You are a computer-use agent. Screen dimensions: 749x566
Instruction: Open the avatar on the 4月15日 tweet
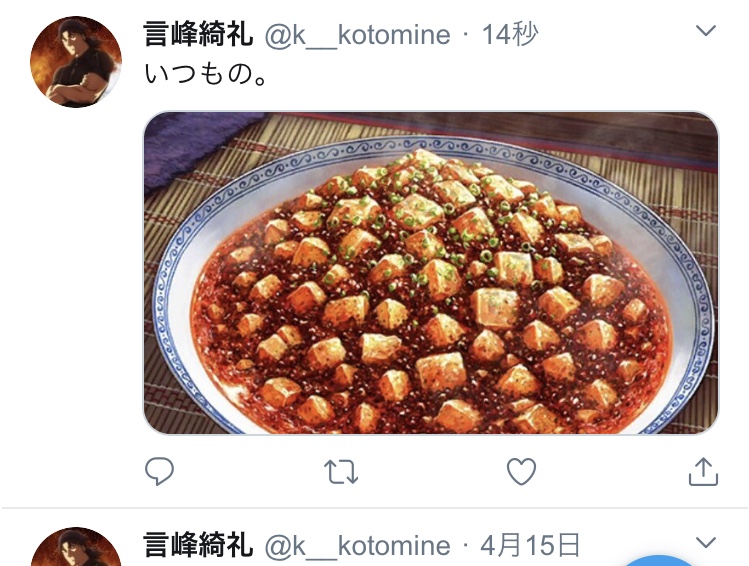[x=76, y=547]
